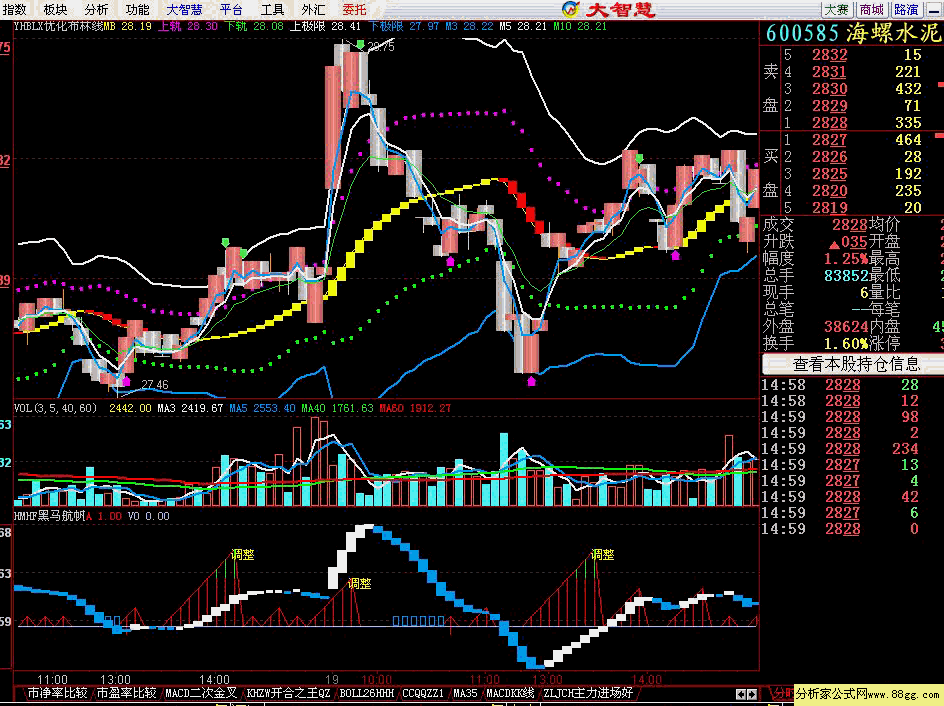944x706 pixels.
Task: Select the MACDKK线 indicator tab
Action: pyautogui.click(x=510, y=693)
